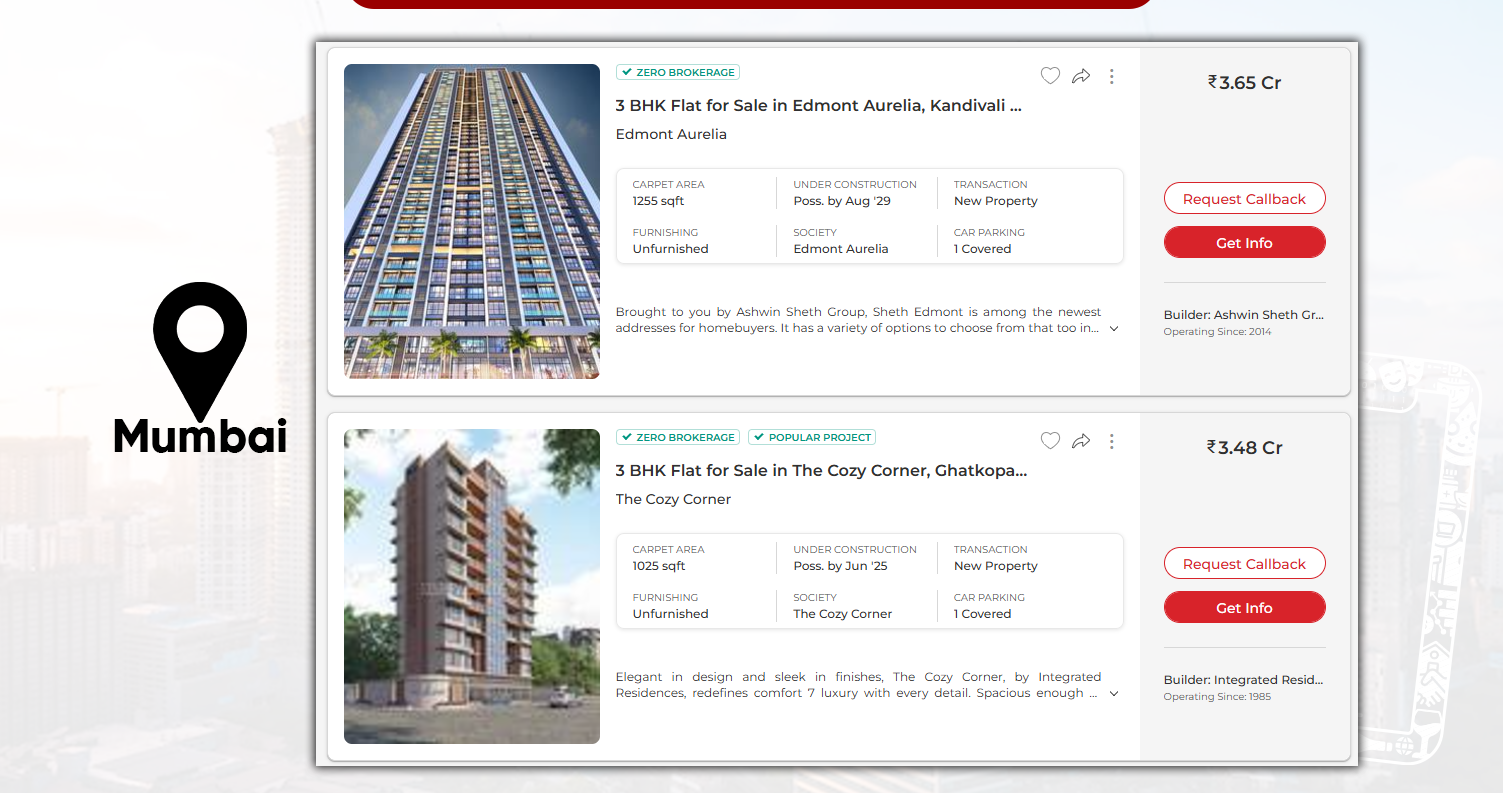
Task: Share The Cozy Corner listing
Action: point(1081,440)
